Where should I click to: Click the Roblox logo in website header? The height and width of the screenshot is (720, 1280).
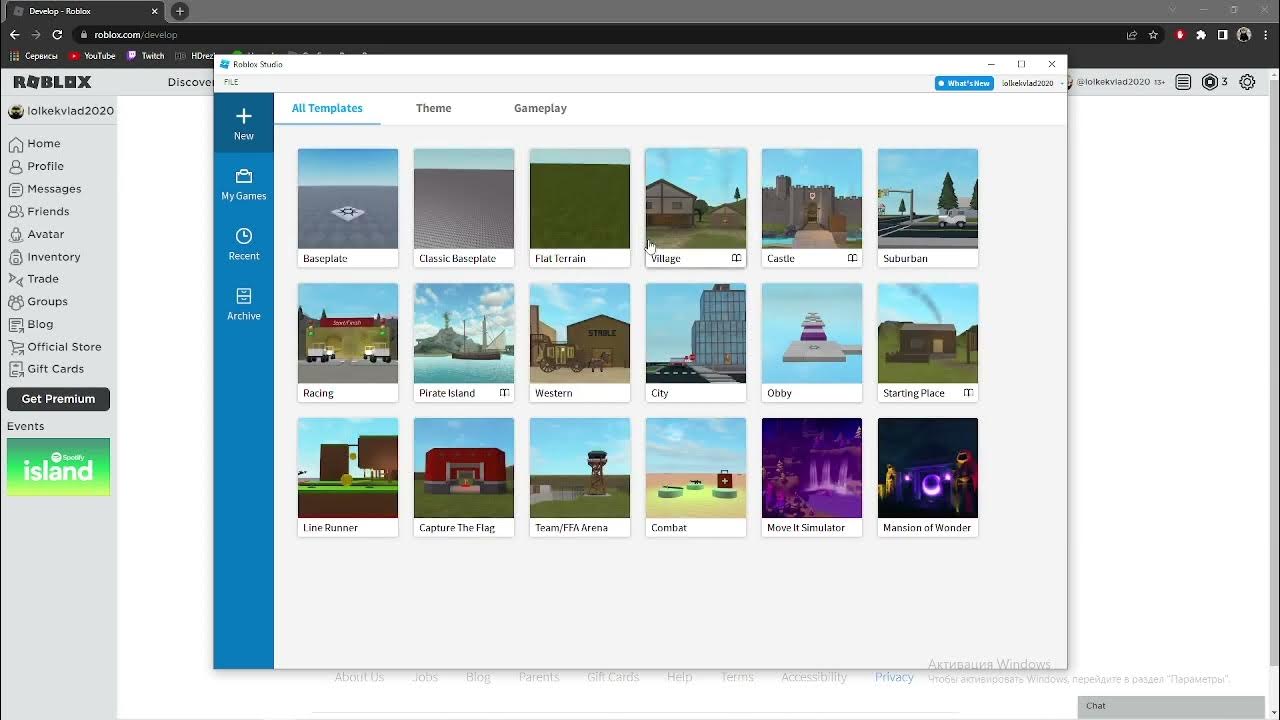52,82
